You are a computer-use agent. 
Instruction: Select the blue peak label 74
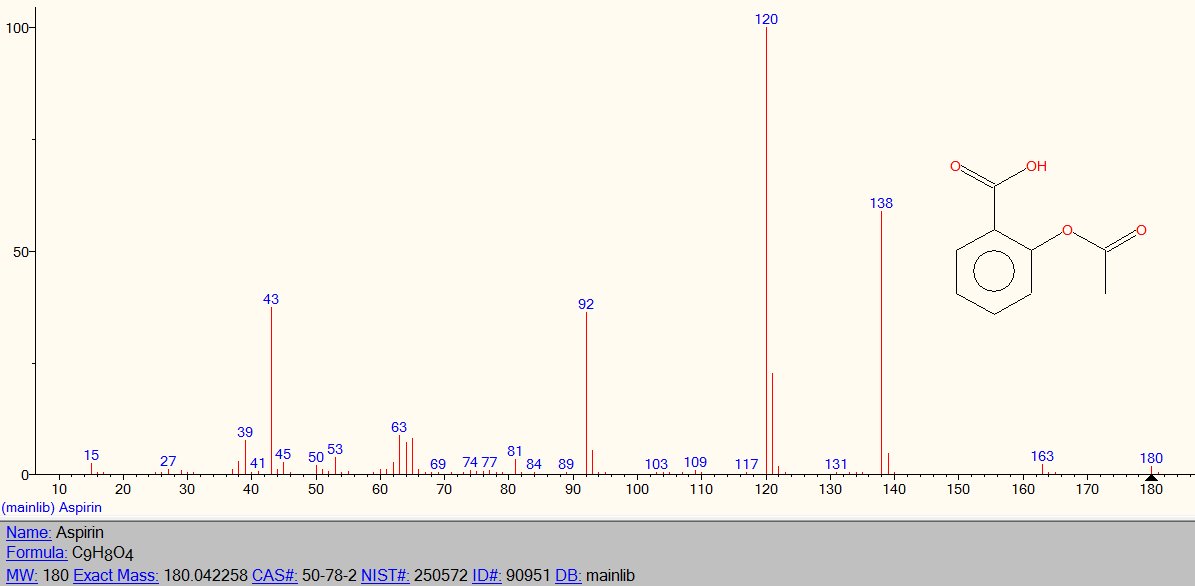pos(469,463)
